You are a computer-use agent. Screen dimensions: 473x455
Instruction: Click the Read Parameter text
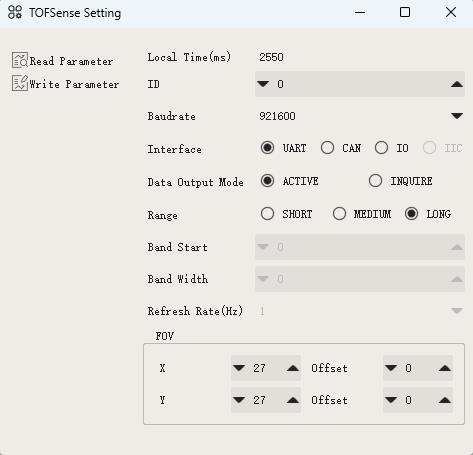point(71,61)
